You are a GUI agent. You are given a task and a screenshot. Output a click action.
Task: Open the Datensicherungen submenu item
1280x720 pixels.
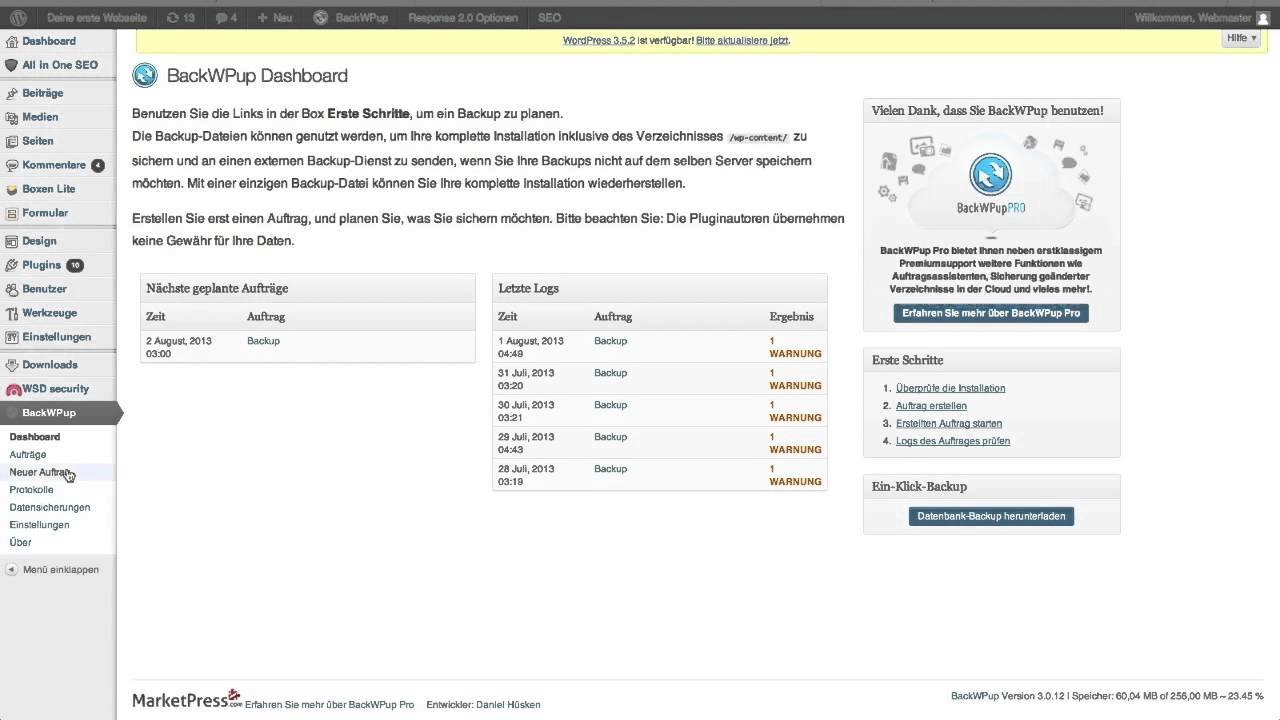click(x=50, y=507)
